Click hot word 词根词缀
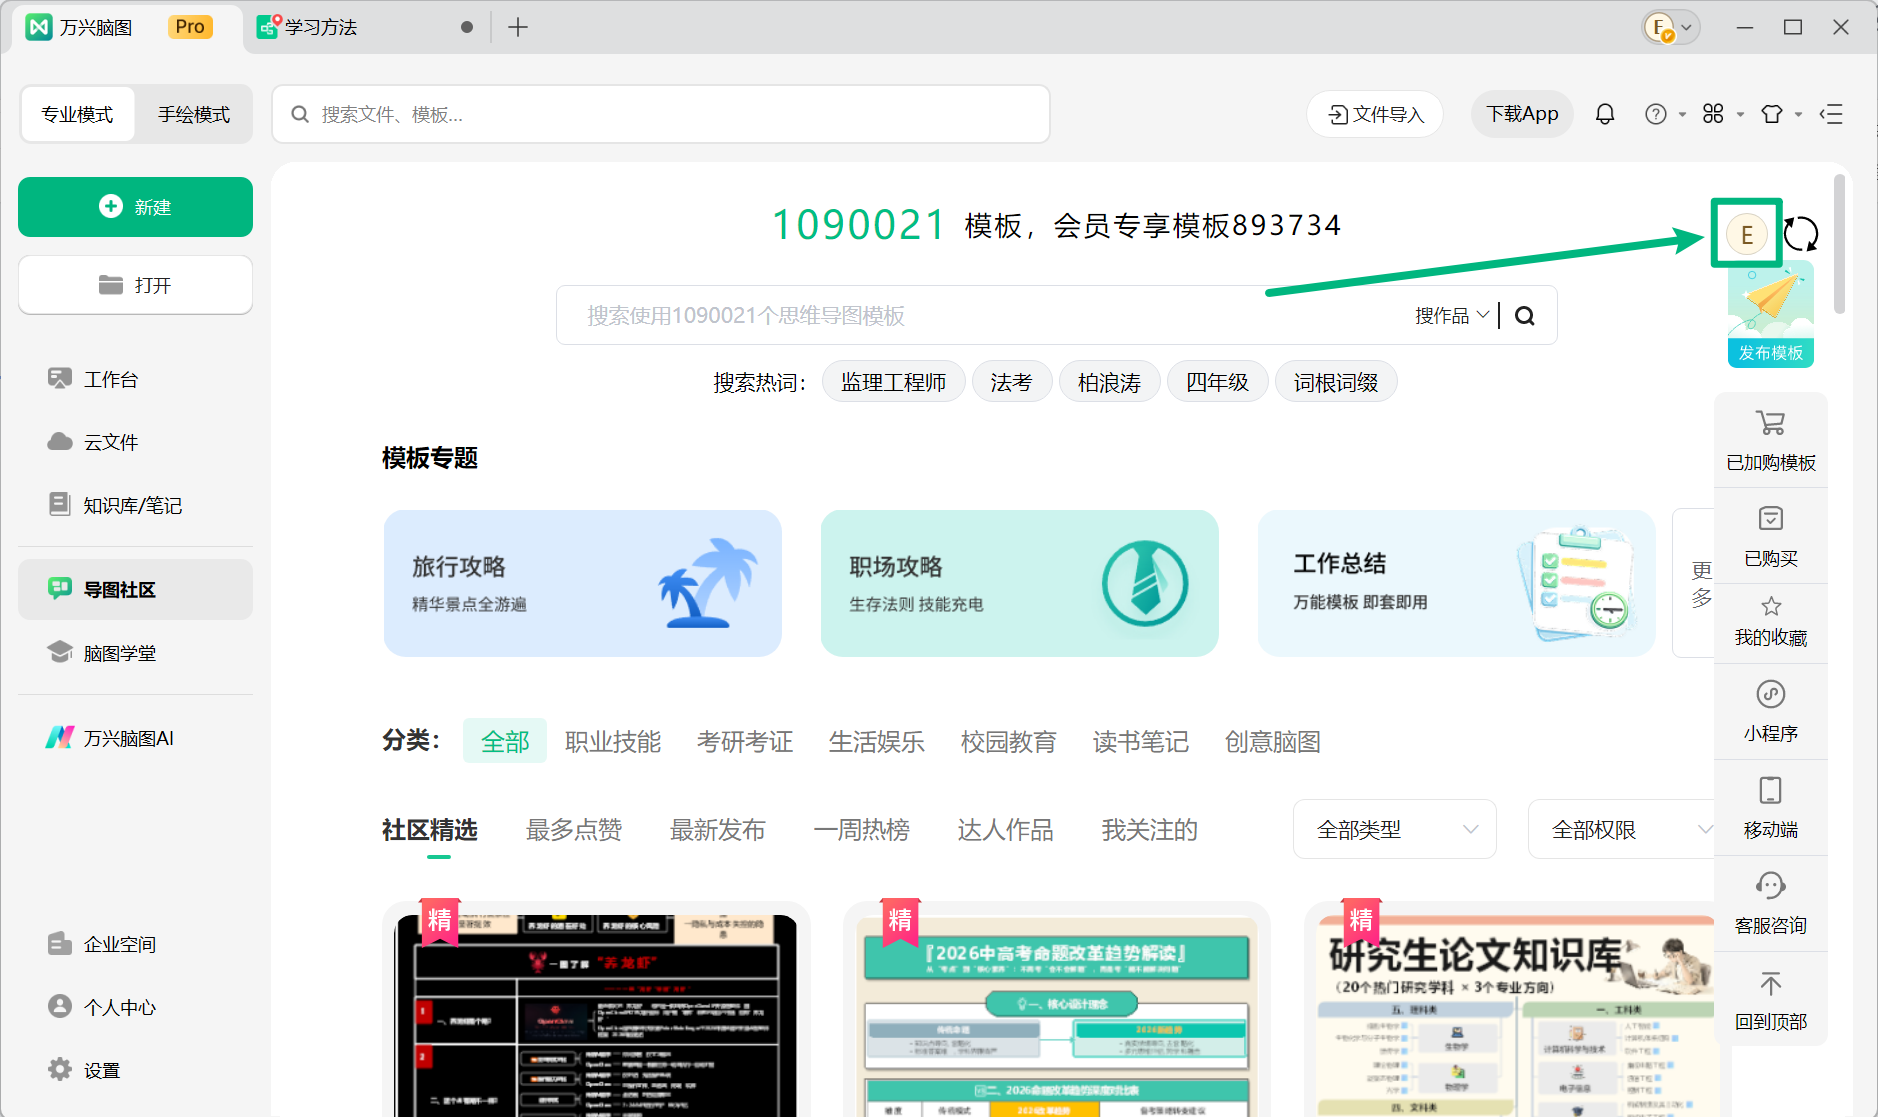Image resolution: width=1878 pixels, height=1117 pixels. 1336,382
